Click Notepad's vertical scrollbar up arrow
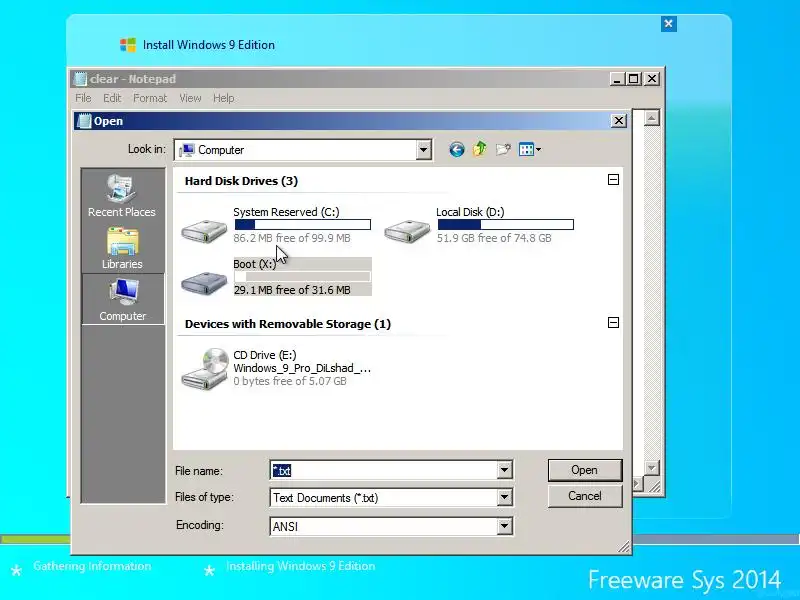Image resolution: width=800 pixels, height=600 pixels. pos(652,118)
